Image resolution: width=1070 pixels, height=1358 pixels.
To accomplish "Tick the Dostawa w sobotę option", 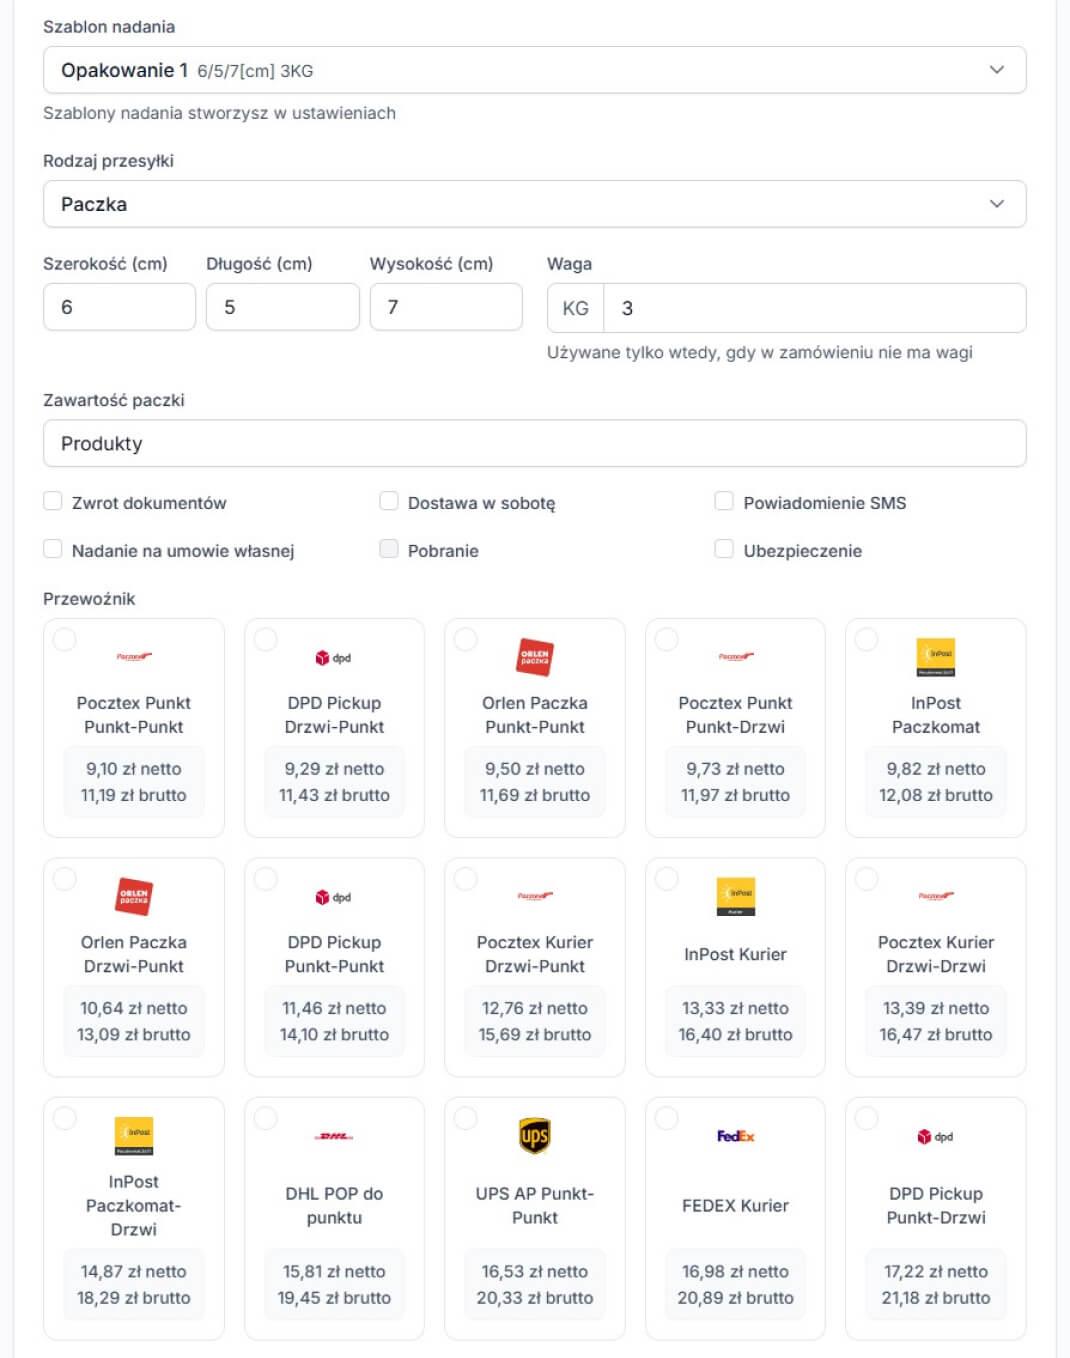I will coord(389,502).
